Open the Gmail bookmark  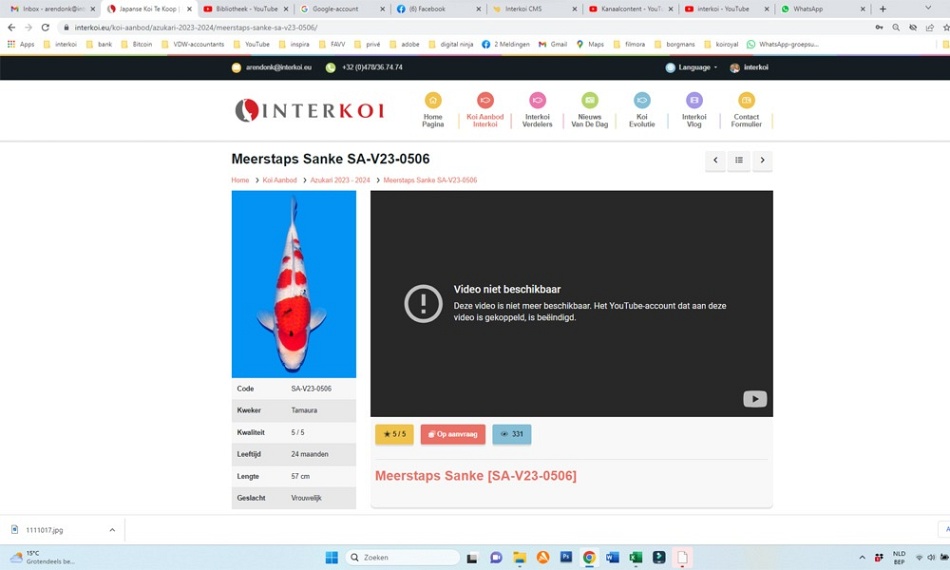553,44
